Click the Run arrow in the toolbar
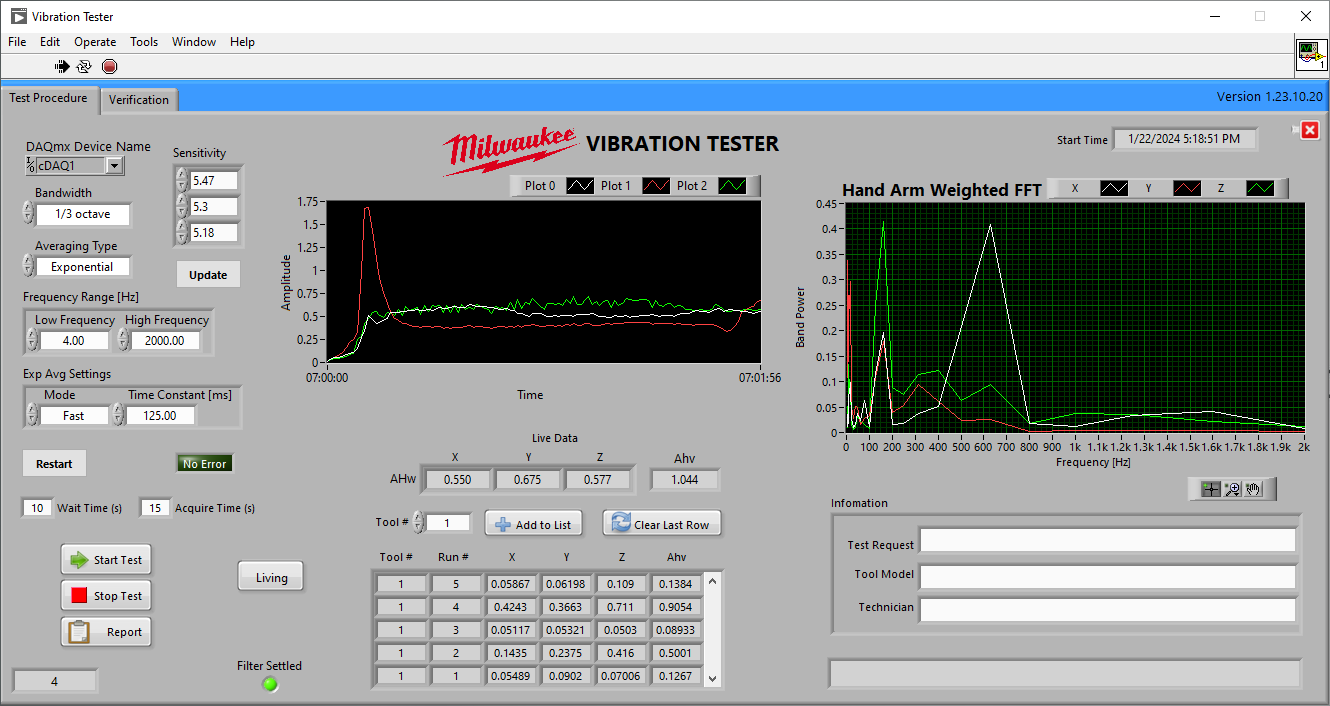The height and width of the screenshot is (706, 1330). tap(62, 67)
